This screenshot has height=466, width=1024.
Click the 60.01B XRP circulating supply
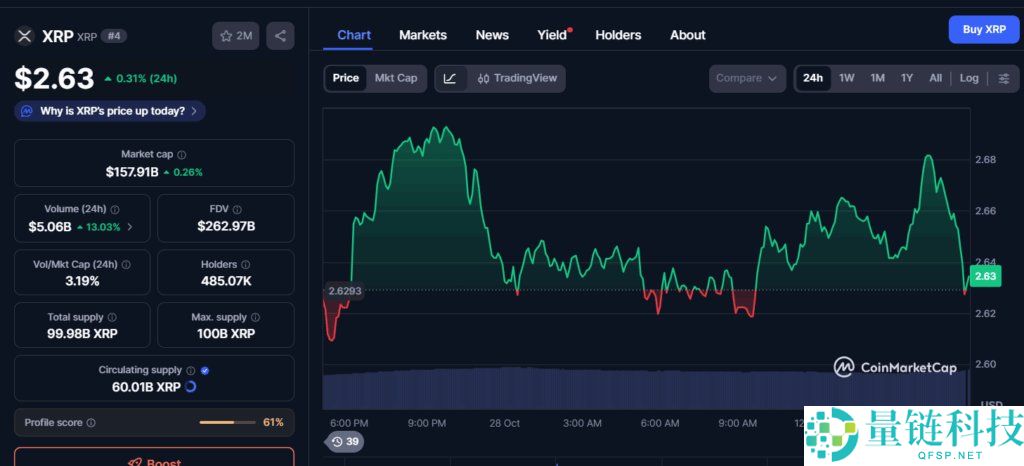pos(146,387)
